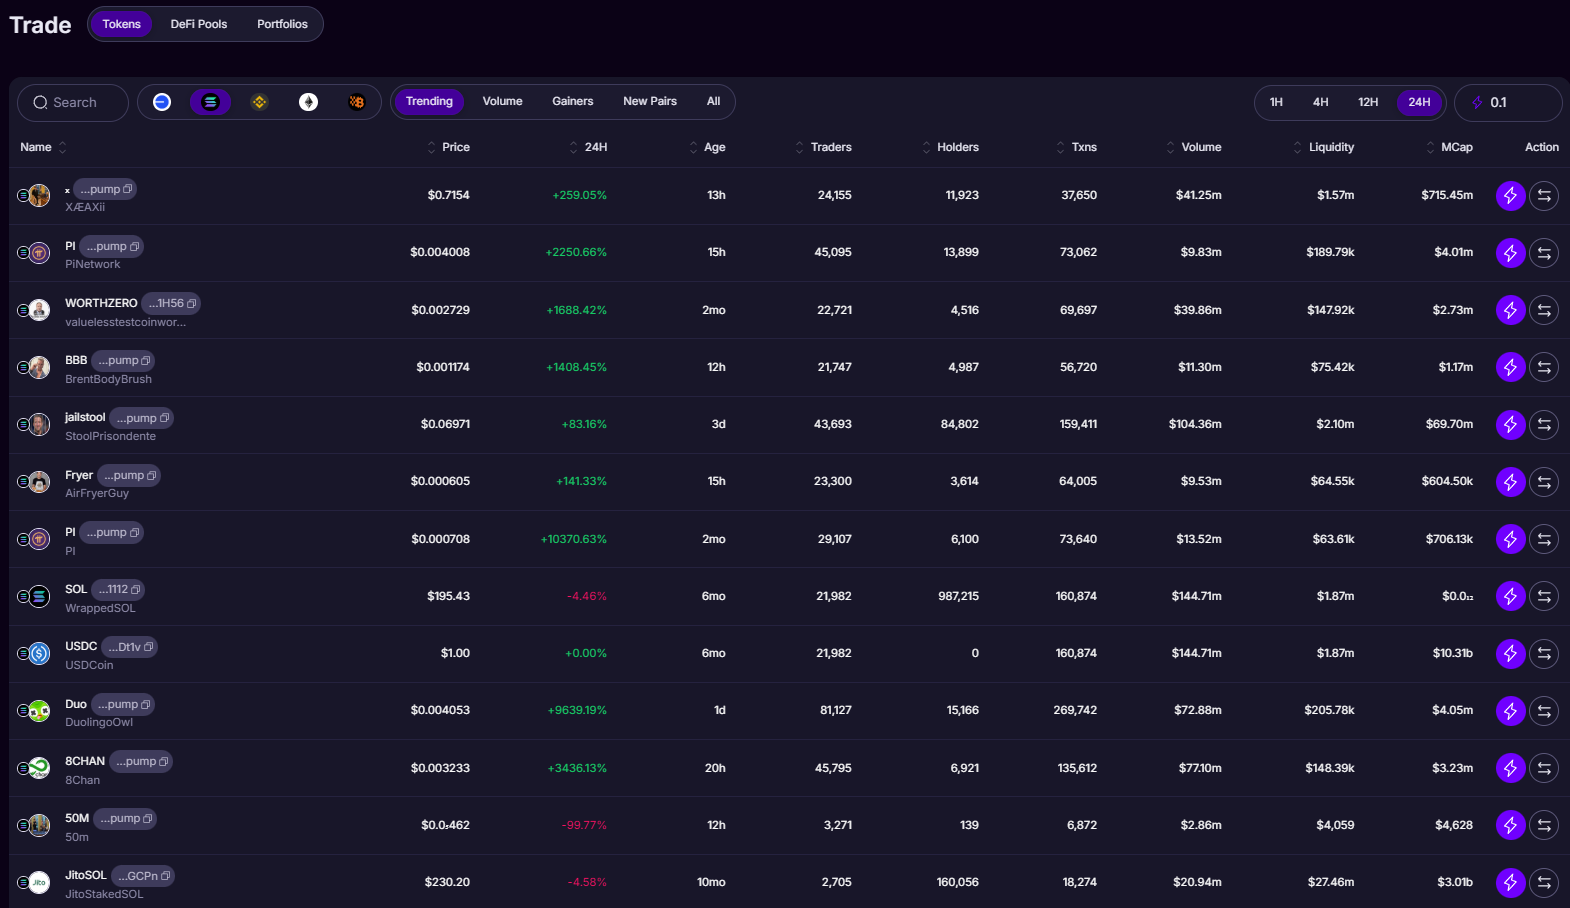Click the +10370.63% change value
This screenshot has width=1570, height=908.
(x=574, y=539)
